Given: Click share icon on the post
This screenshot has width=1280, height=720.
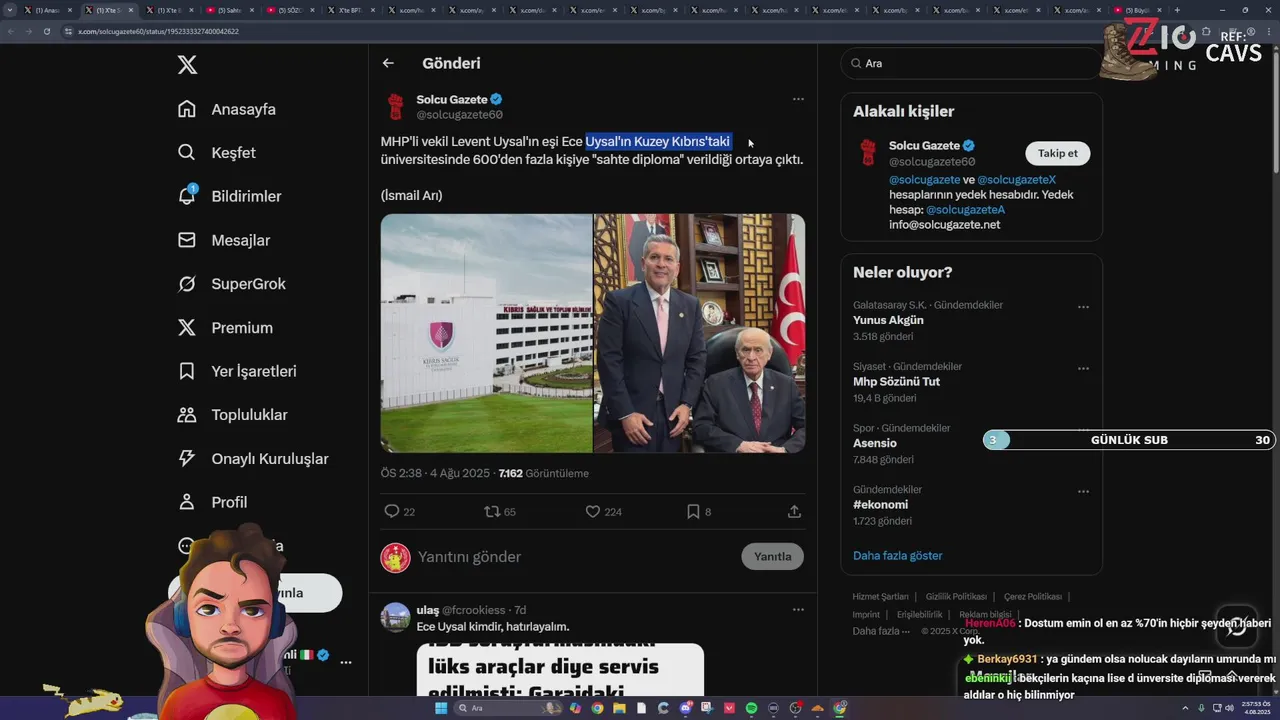Looking at the screenshot, I should [x=794, y=511].
